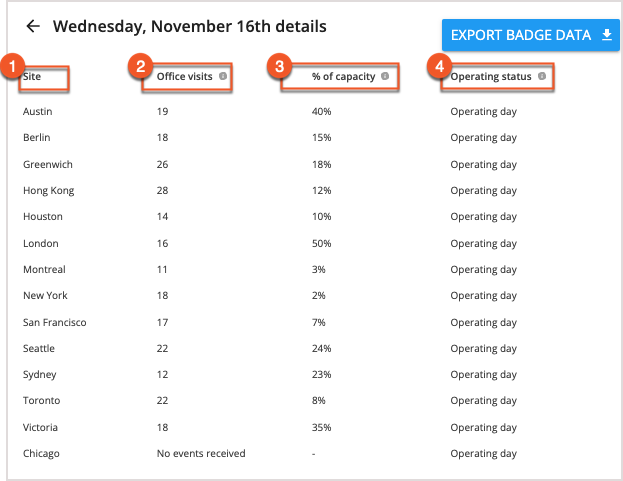
Task: Click the Office visits info icon
Action: point(222,76)
